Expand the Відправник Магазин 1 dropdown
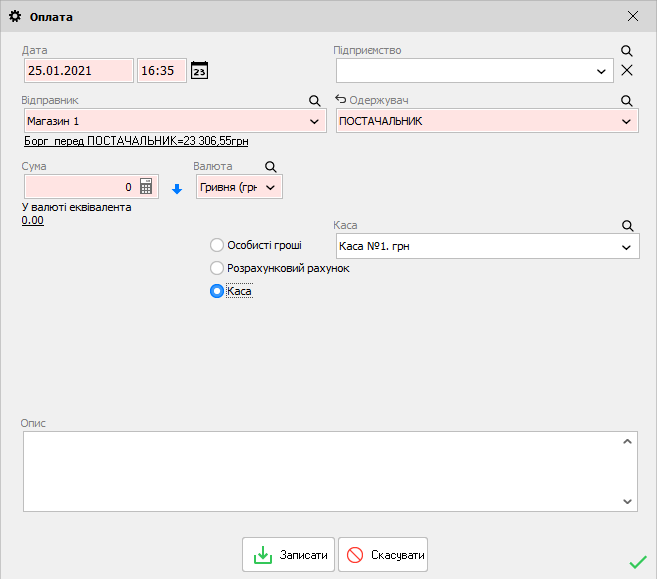The height and width of the screenshot is (579, 657). pyautogui.click(x=315, y=121)
